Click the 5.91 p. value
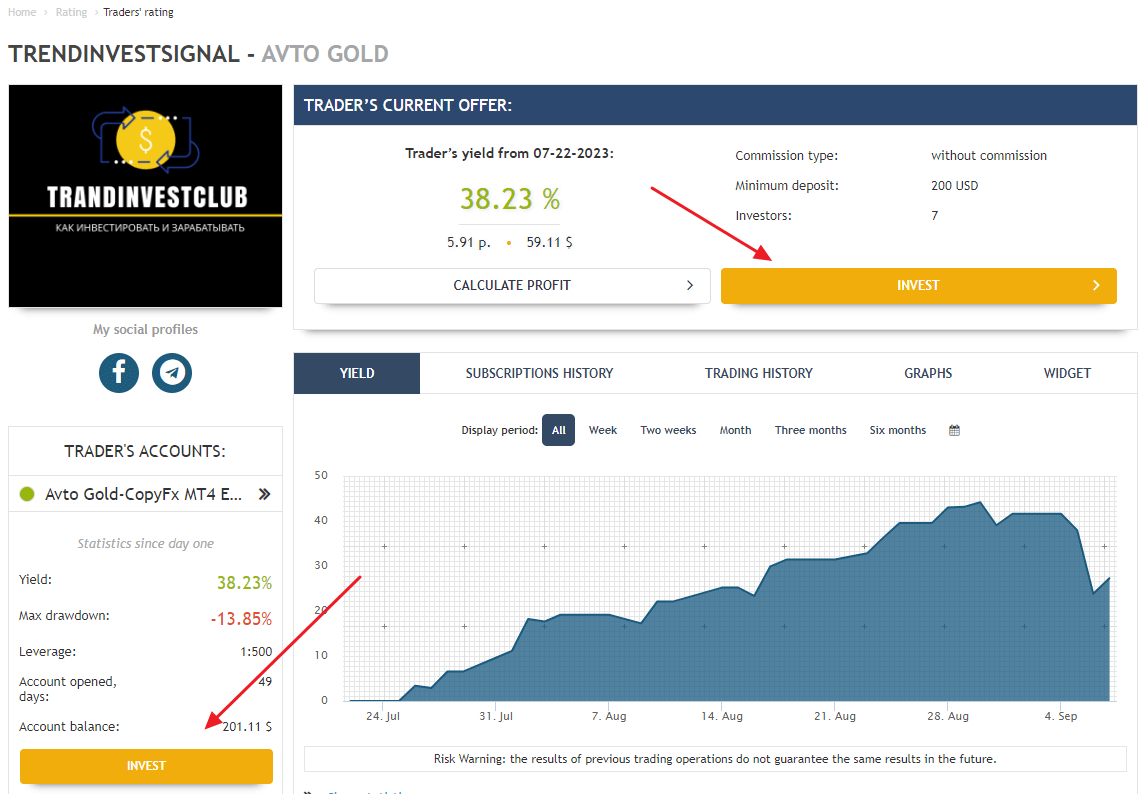Viewport: 1139px width, 794px height. [x=469, y=243]
